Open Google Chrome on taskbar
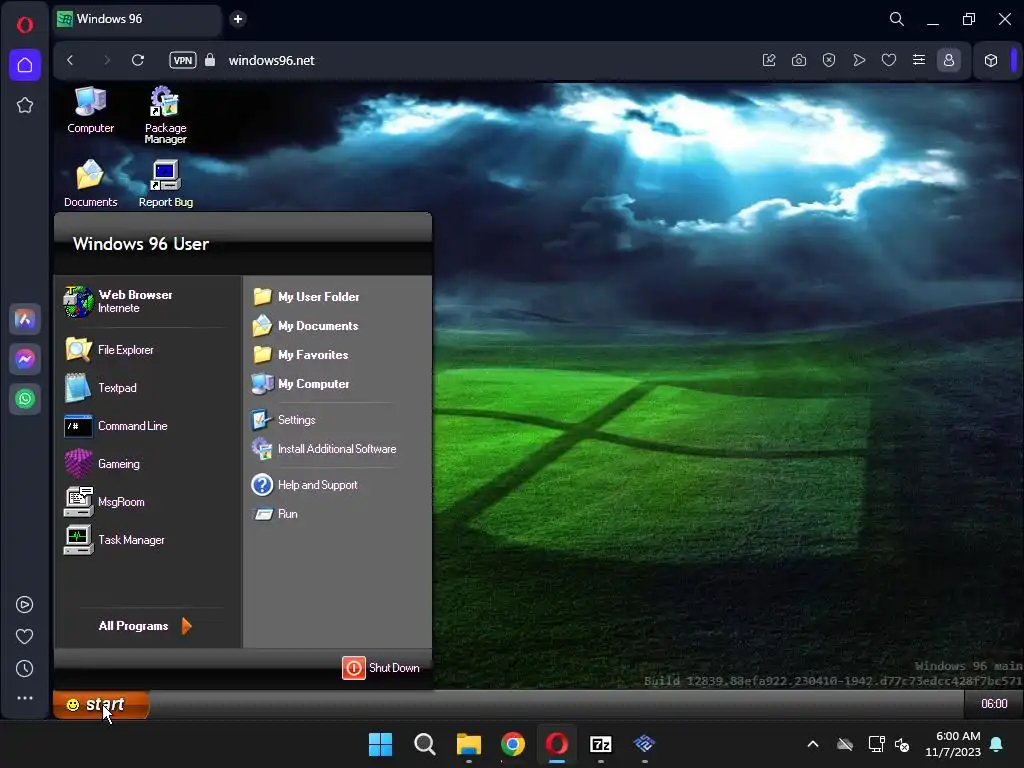This screenshot has width=1024, height=768. click(513, 744)
